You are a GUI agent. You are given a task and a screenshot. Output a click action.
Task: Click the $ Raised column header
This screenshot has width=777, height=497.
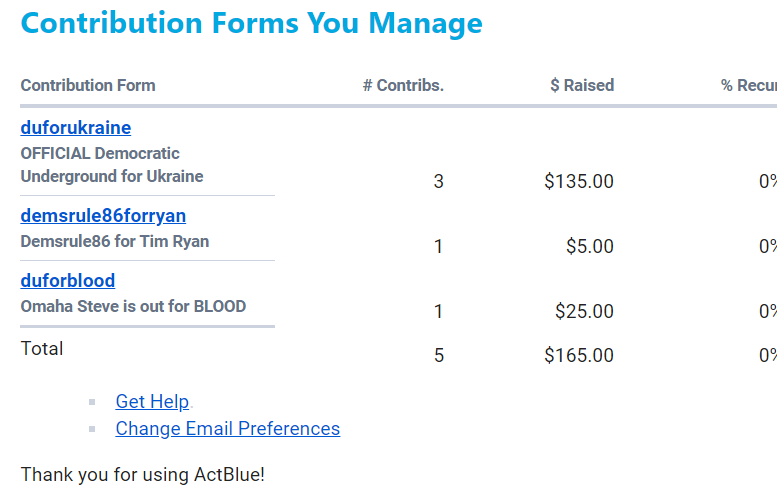[x=582, y=86]
